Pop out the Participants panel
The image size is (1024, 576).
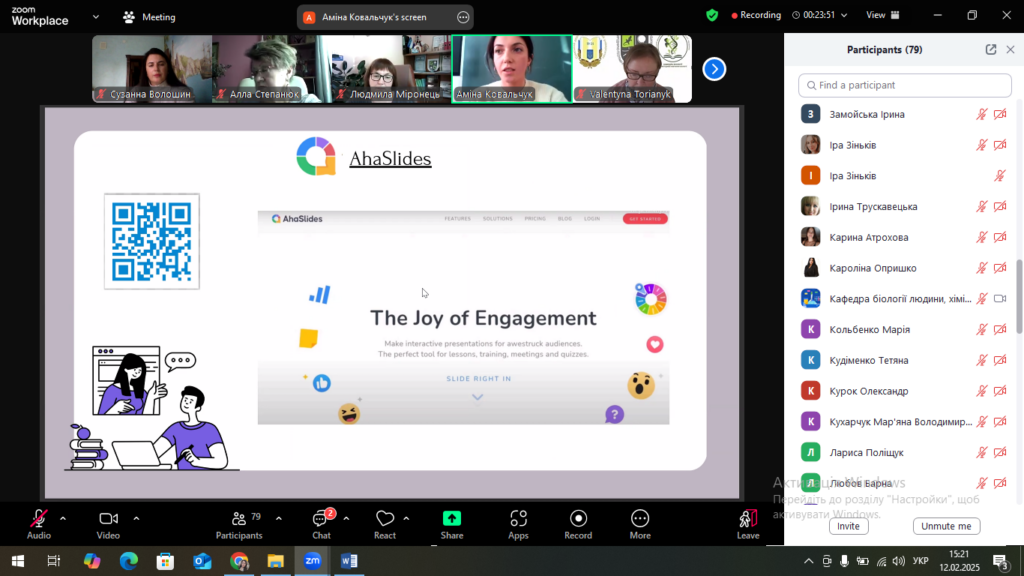pos(991,50)
